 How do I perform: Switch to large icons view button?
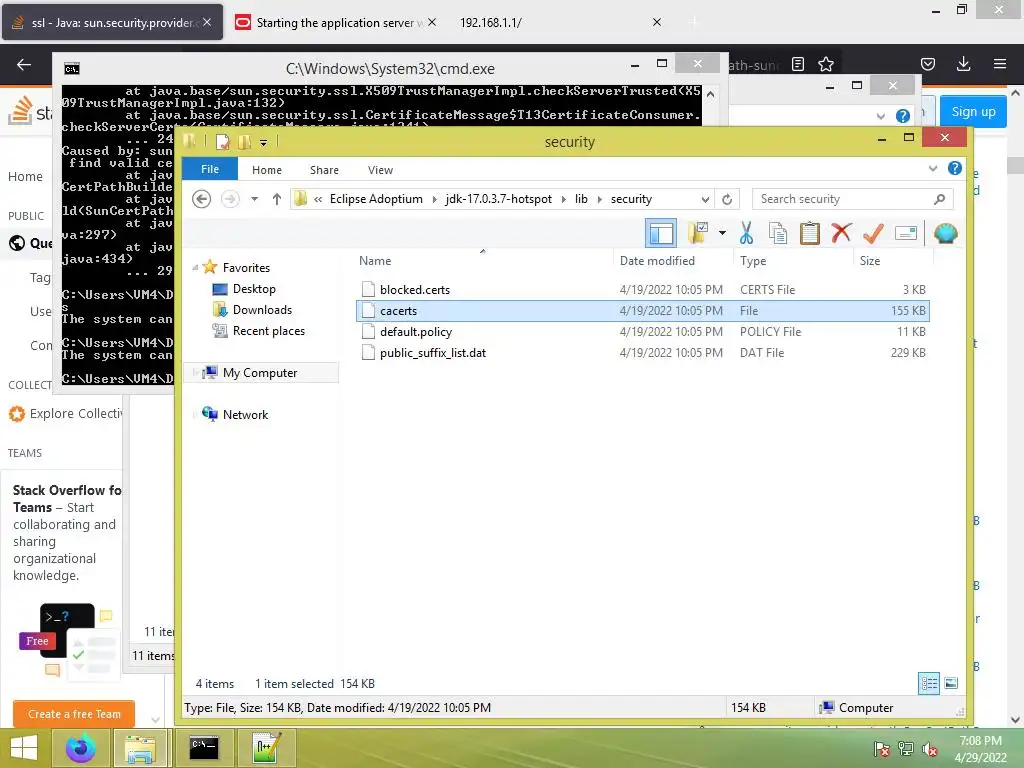point(951,684)
